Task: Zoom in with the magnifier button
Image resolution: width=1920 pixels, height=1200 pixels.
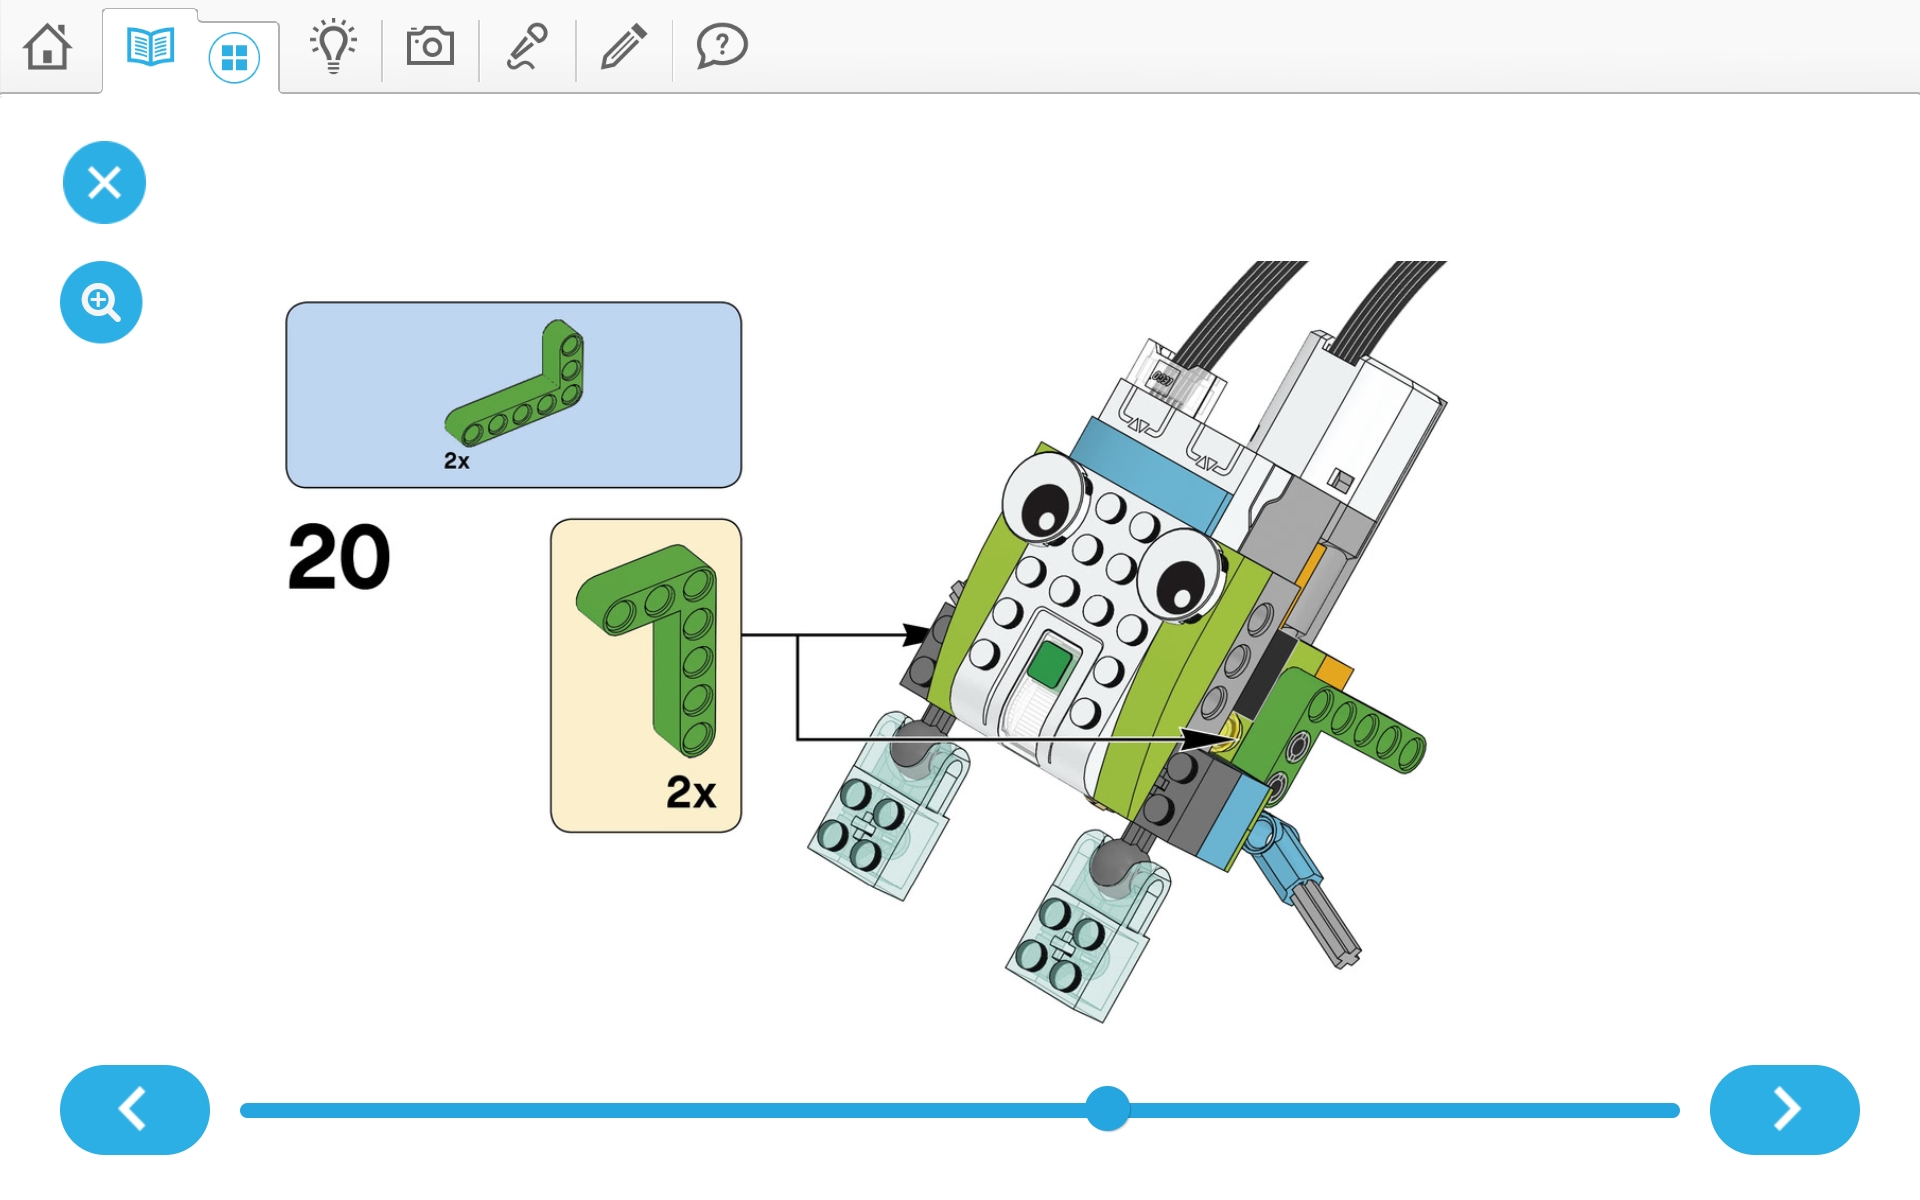Action: [101, 302]
